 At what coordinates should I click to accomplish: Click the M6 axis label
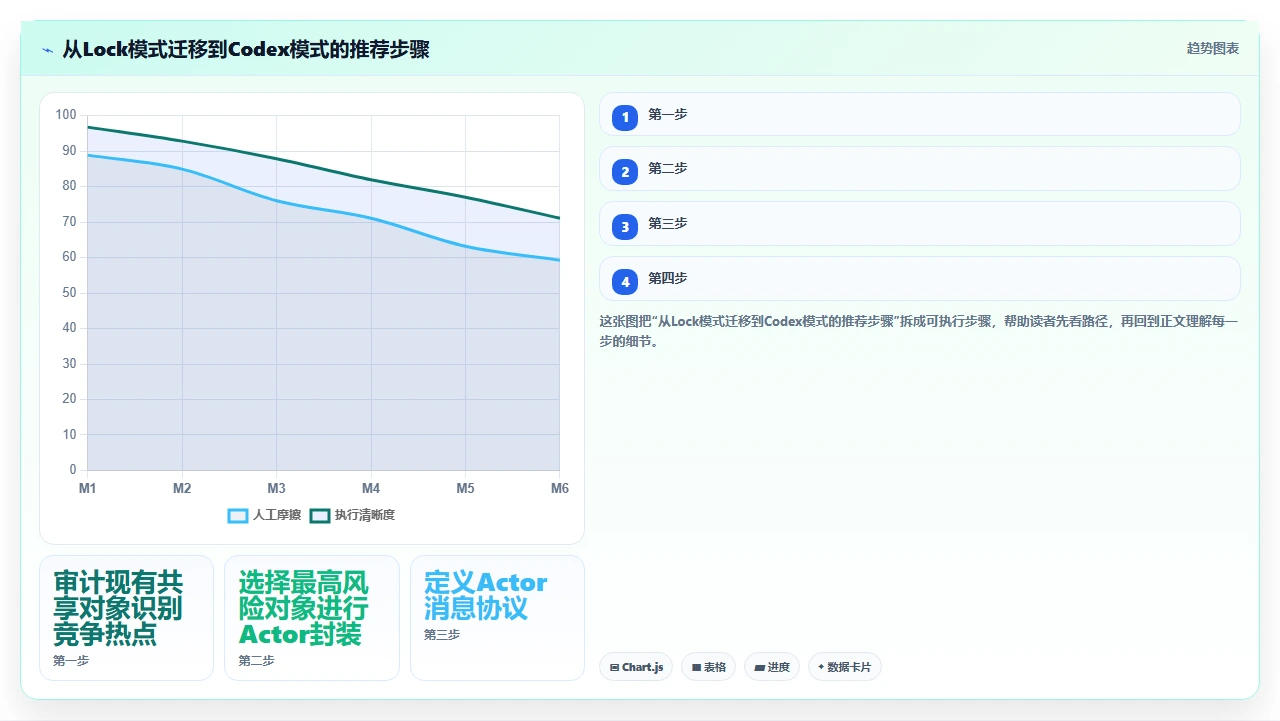pyautogui.click(x=559, y=488)
